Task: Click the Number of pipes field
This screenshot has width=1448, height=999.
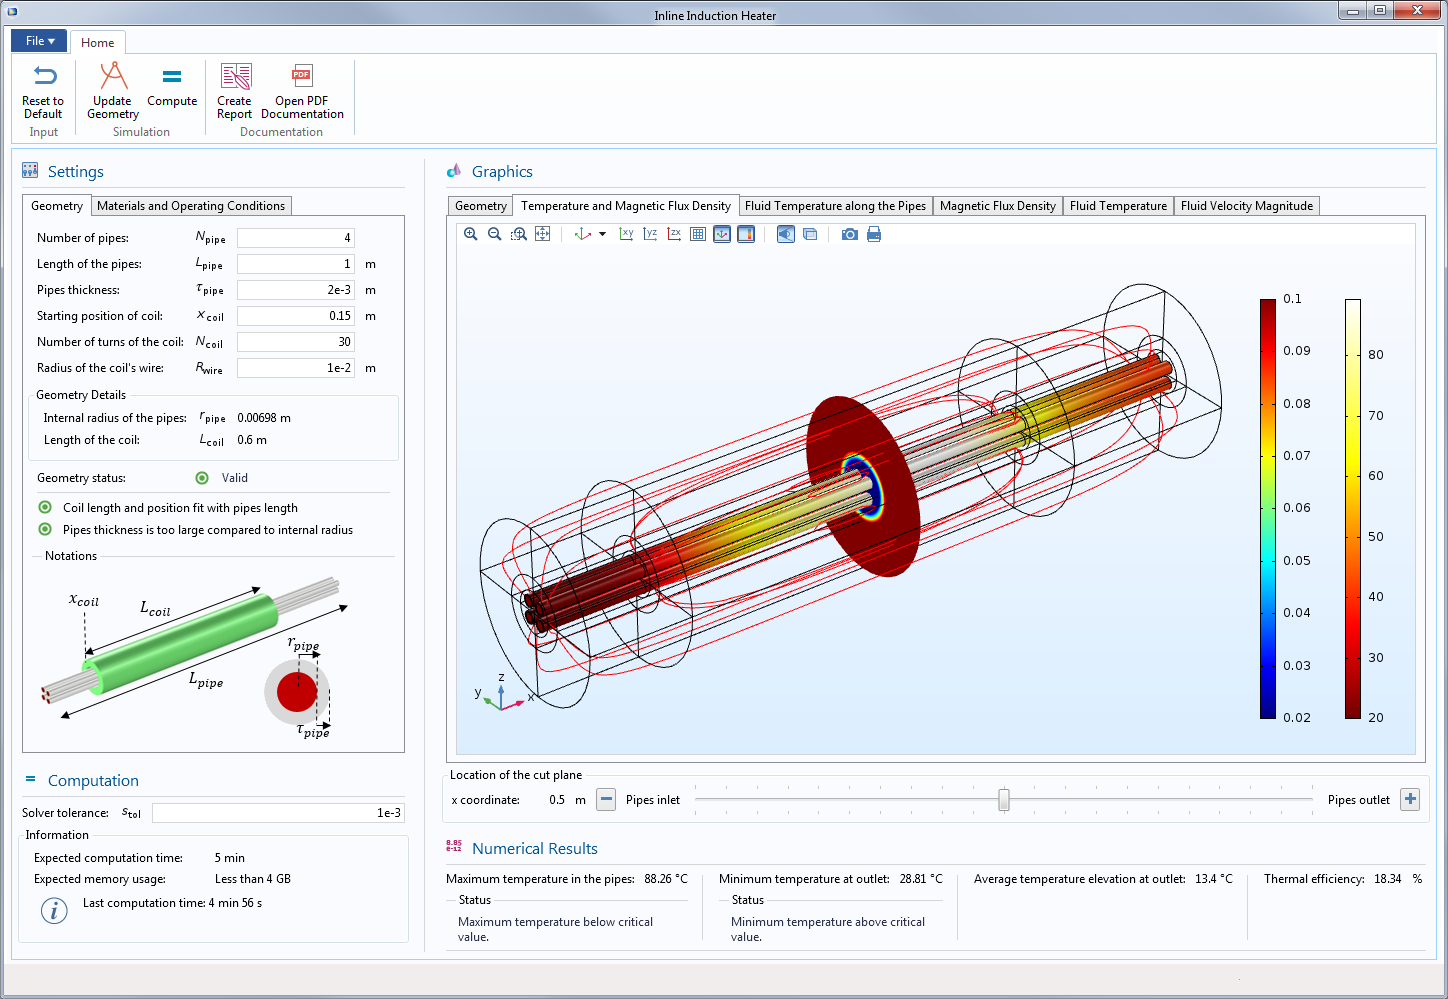Action: click(296, 238)
